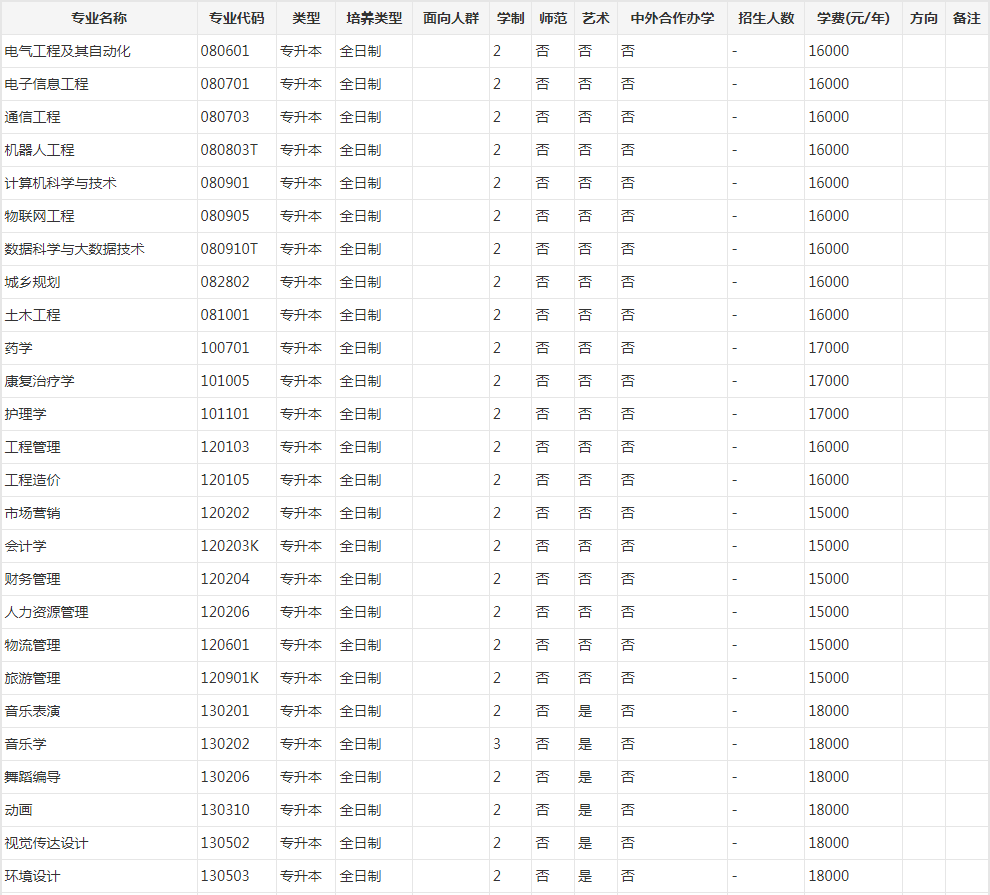Select the 护理学 major name
The height and width of the screenshot is (895, 990).
click(26, 414)
